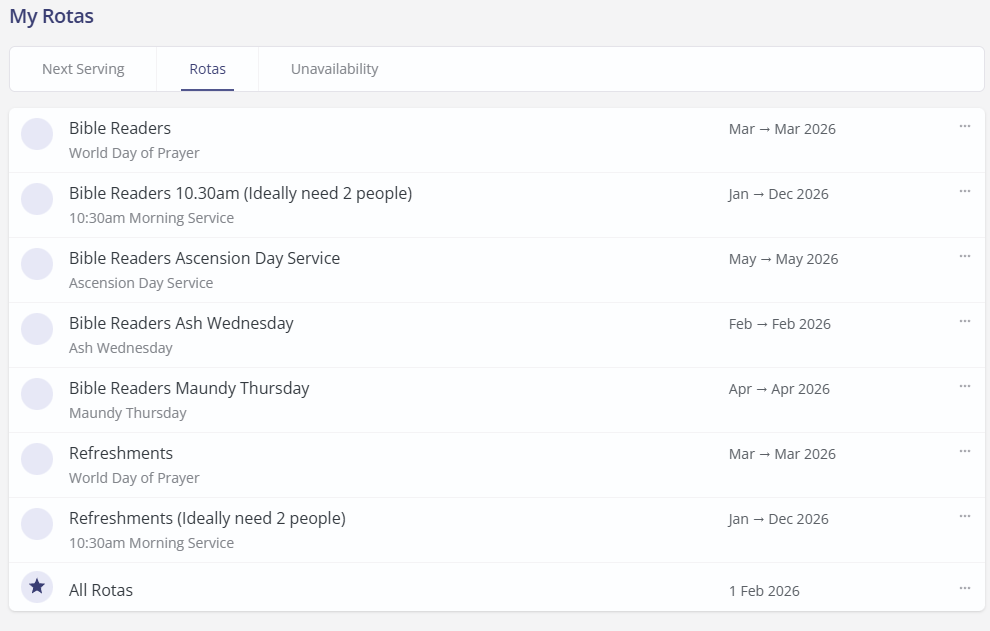Click the My Rotas page heading

[x=52, y=16]
